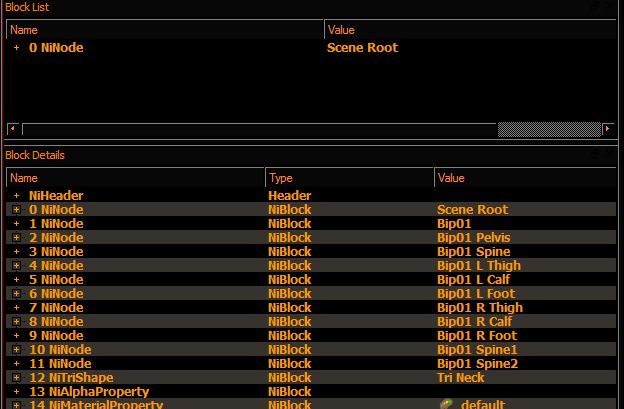Click the Value column header in Block Details
624x409 pixels.
pyautogui.click(x=525, y=178)
